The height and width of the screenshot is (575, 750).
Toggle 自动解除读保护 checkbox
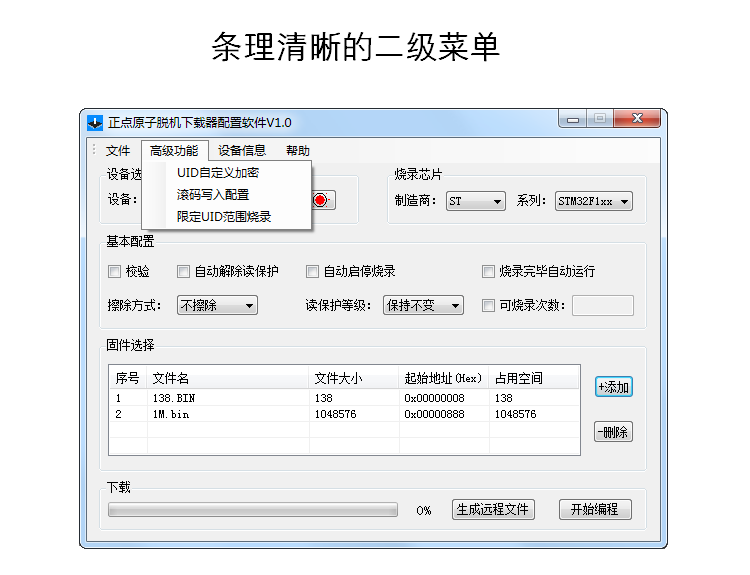coord(183,272)
